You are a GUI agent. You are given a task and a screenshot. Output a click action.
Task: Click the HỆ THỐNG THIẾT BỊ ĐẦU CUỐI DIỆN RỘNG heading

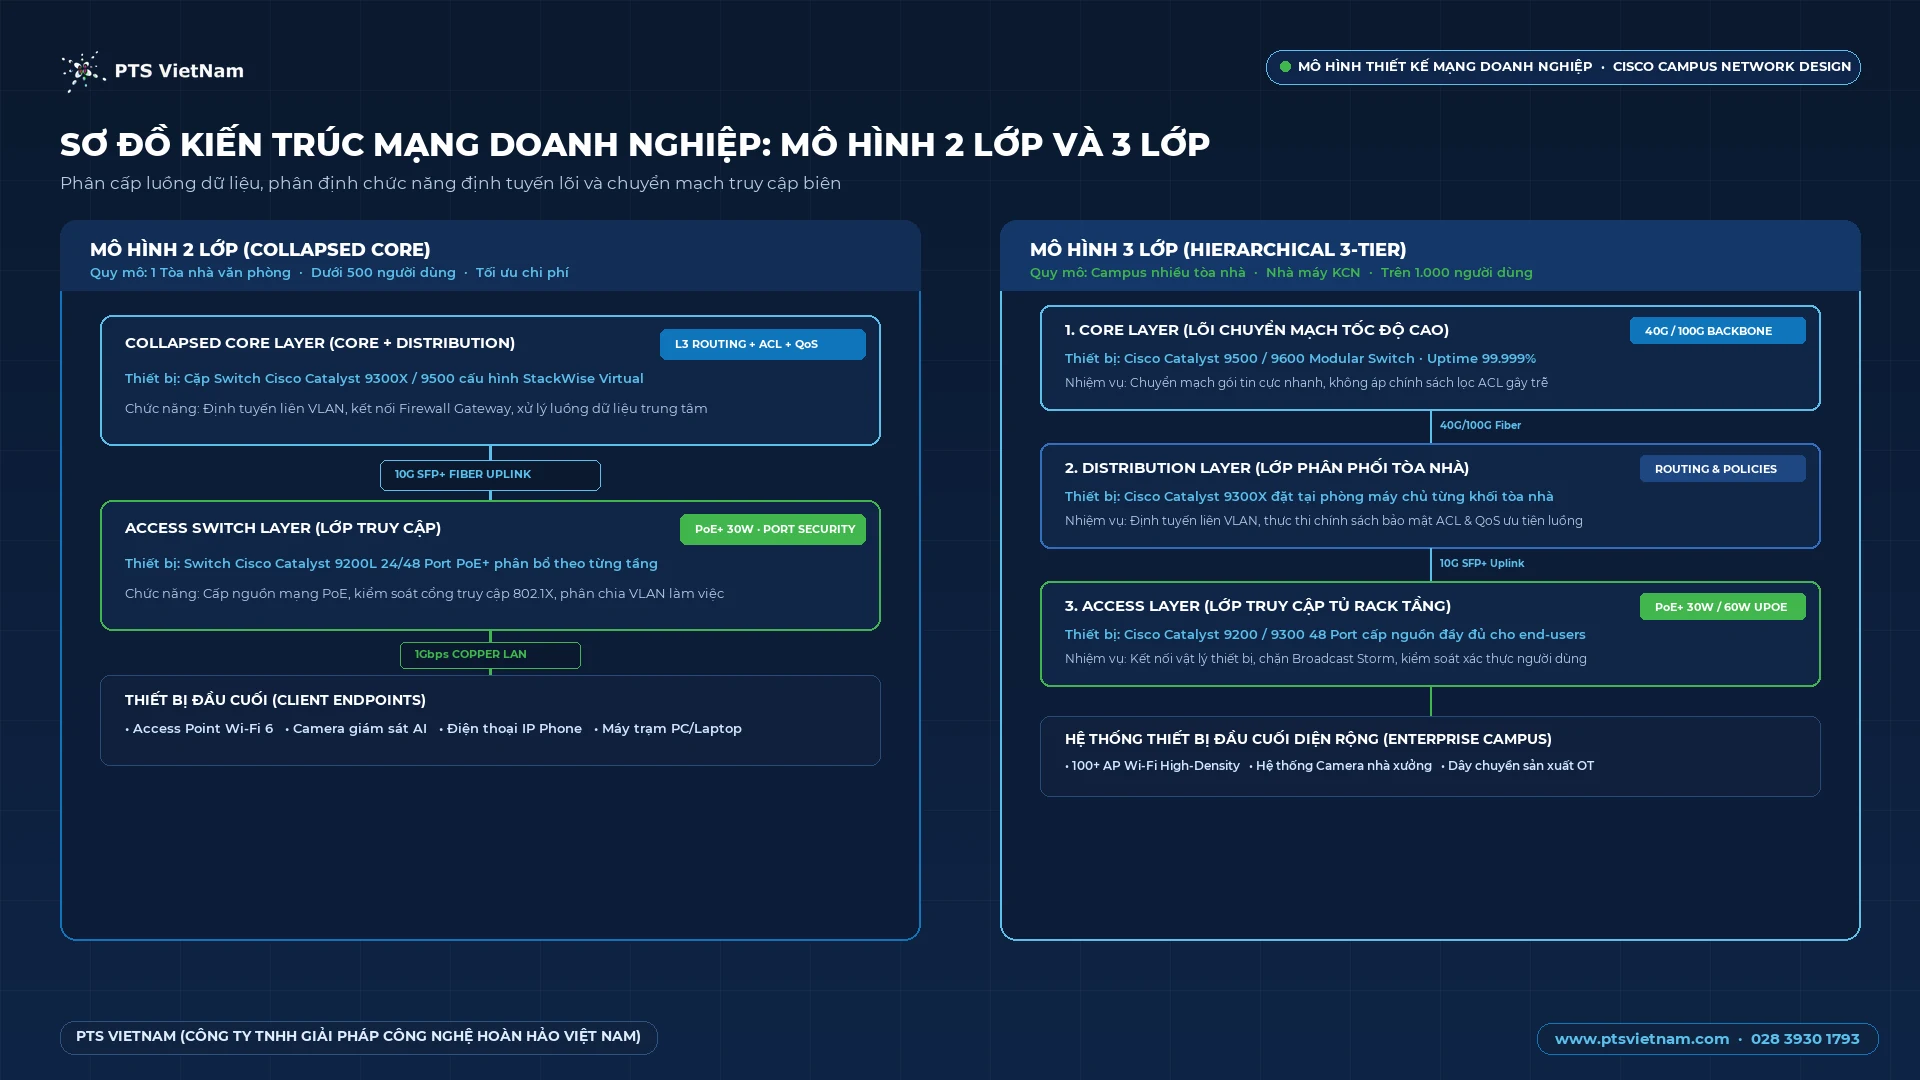[1308, 739]
